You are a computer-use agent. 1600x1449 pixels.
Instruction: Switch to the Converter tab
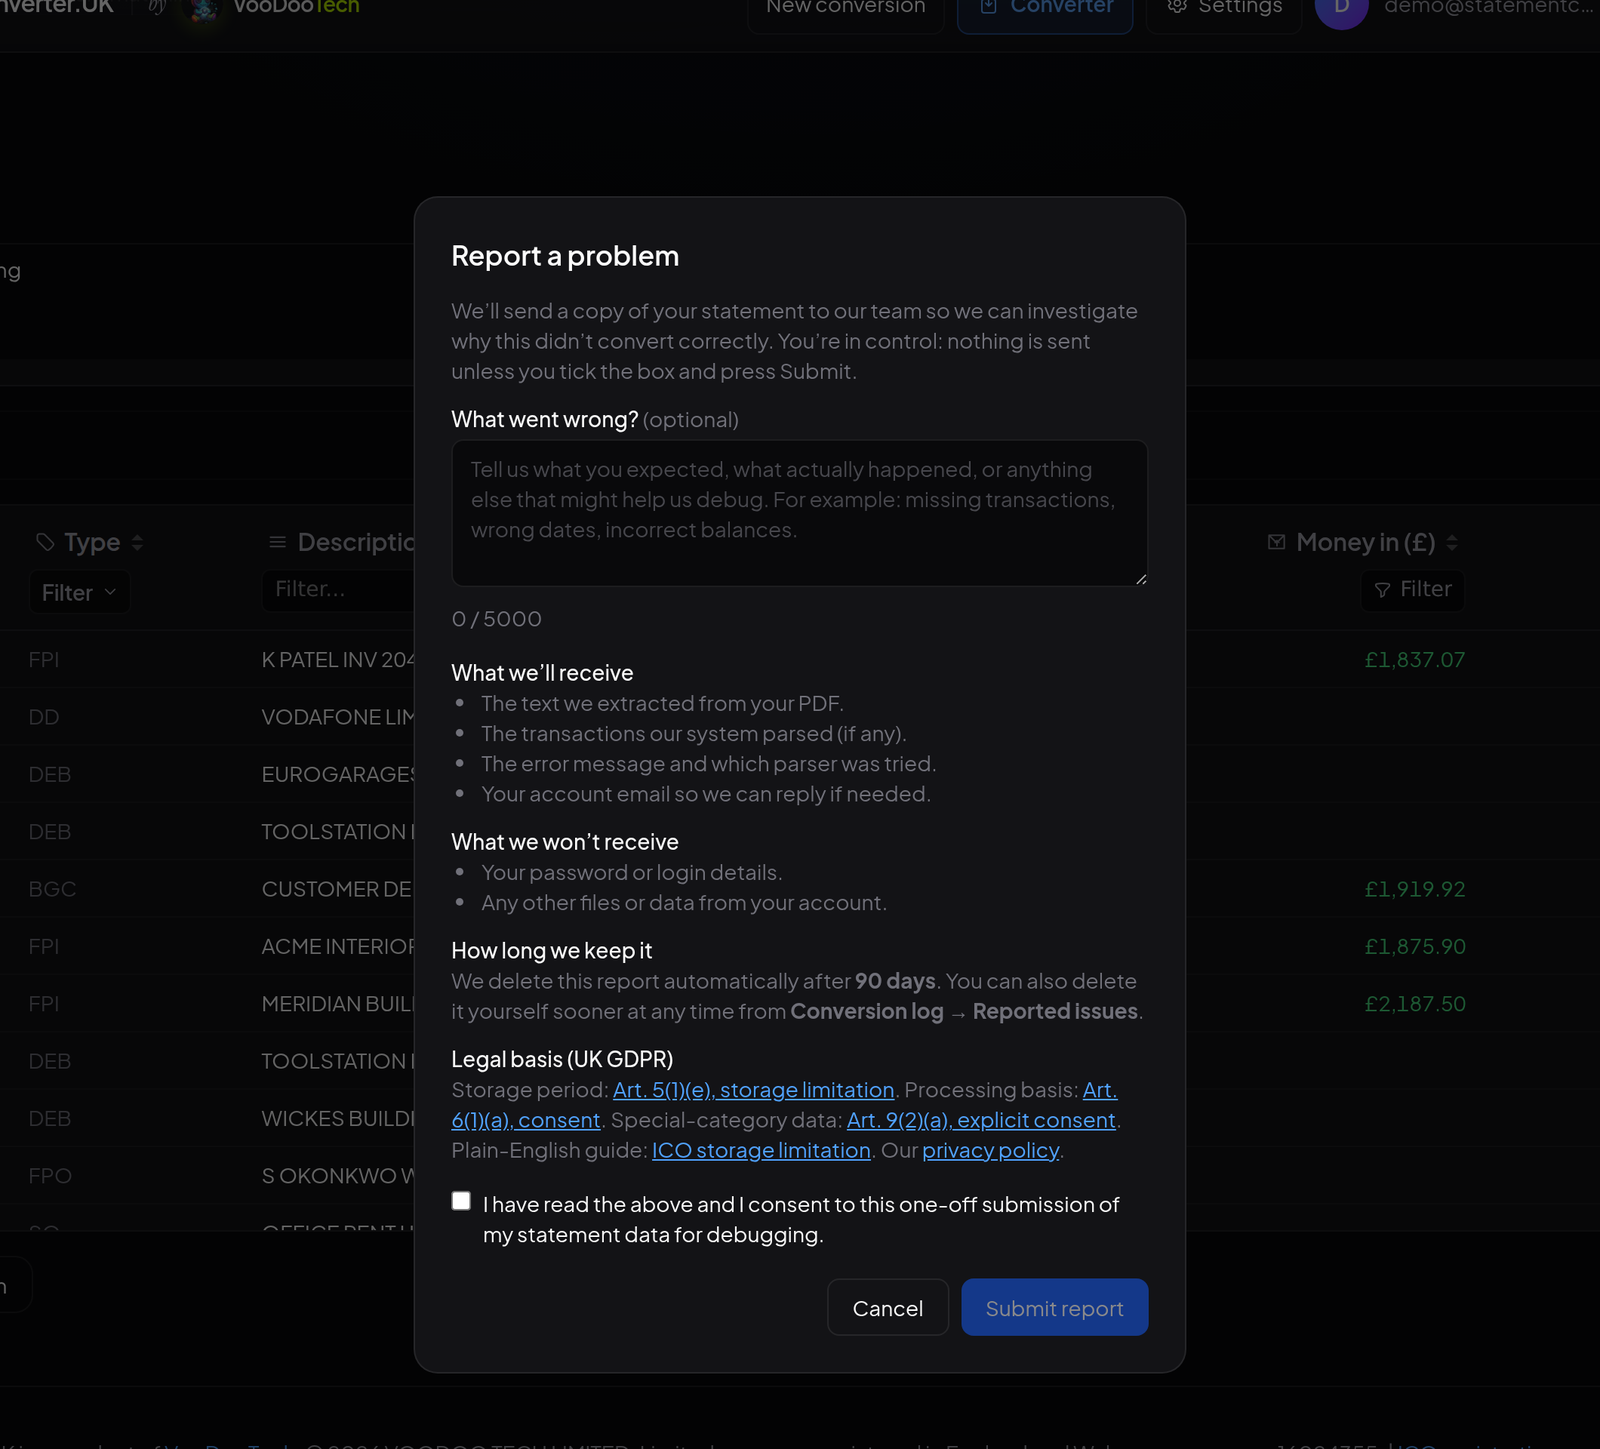[1045, 8]
